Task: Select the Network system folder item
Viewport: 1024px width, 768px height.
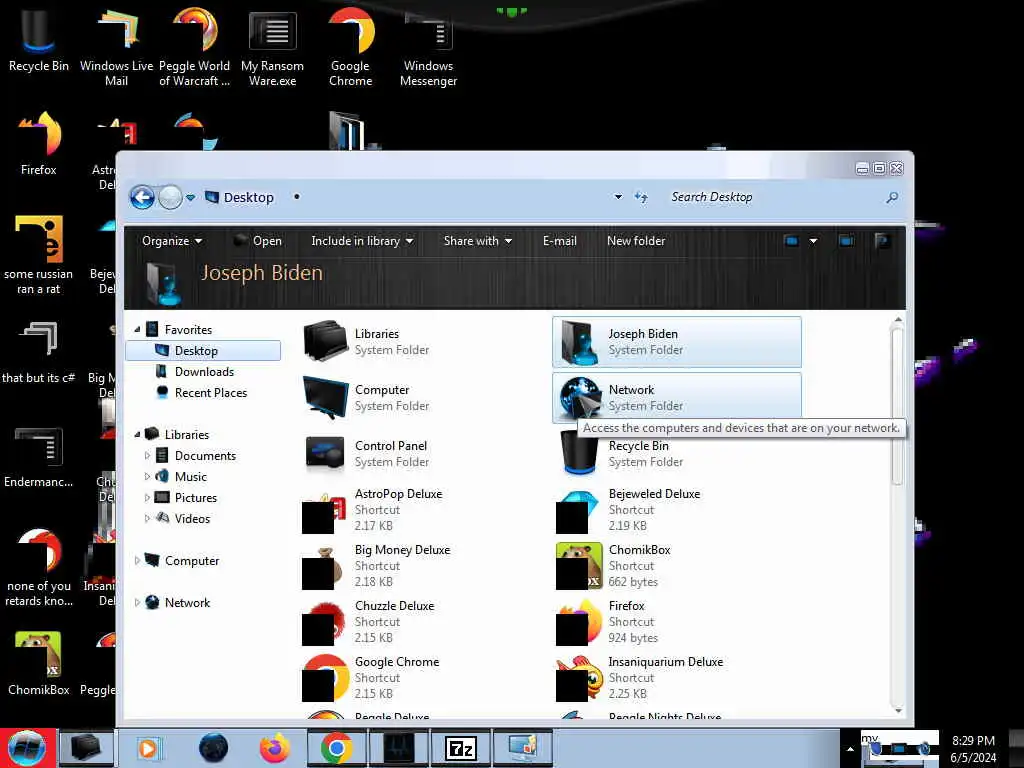Action: point(677,398)
